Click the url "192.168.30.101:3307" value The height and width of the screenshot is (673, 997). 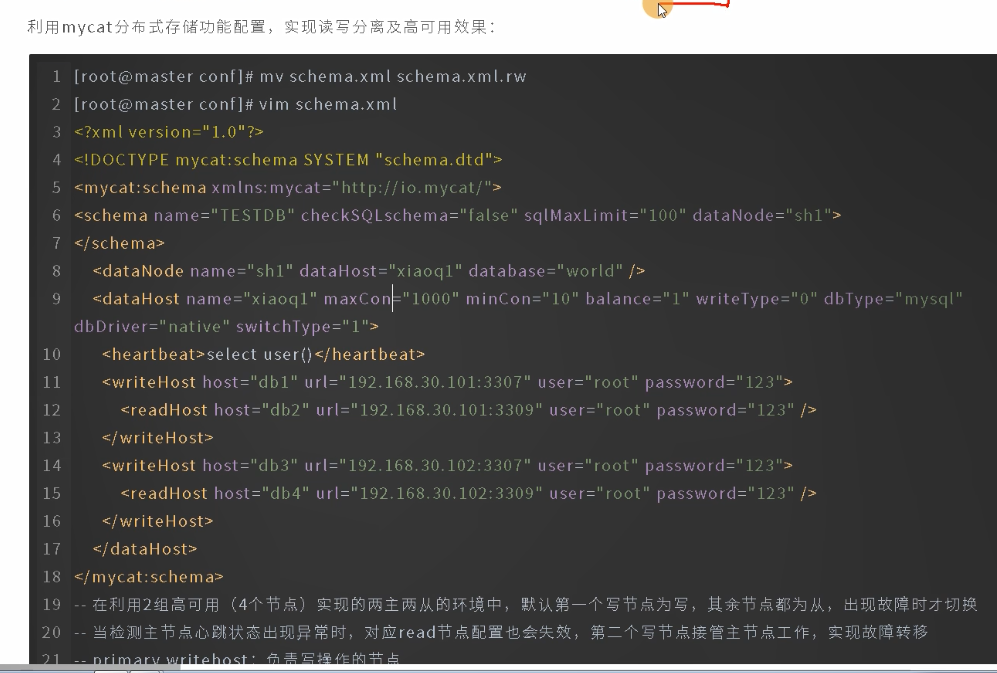pyautogui.click(x=436, y=382)
